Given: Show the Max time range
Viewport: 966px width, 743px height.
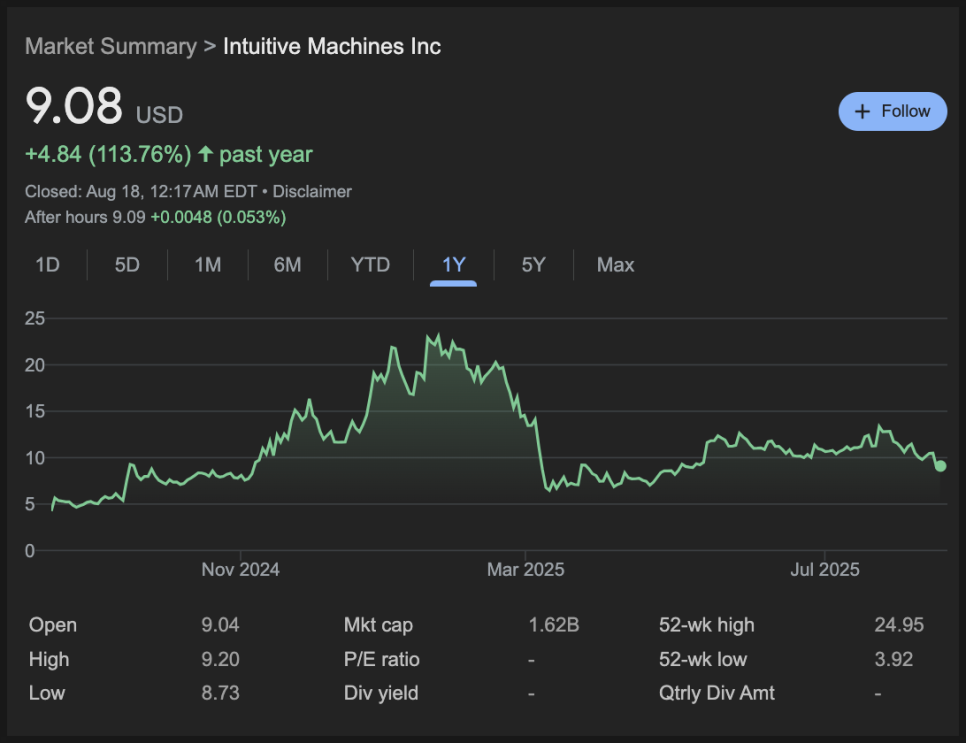Looking at the screenshot, I should 615,265.
